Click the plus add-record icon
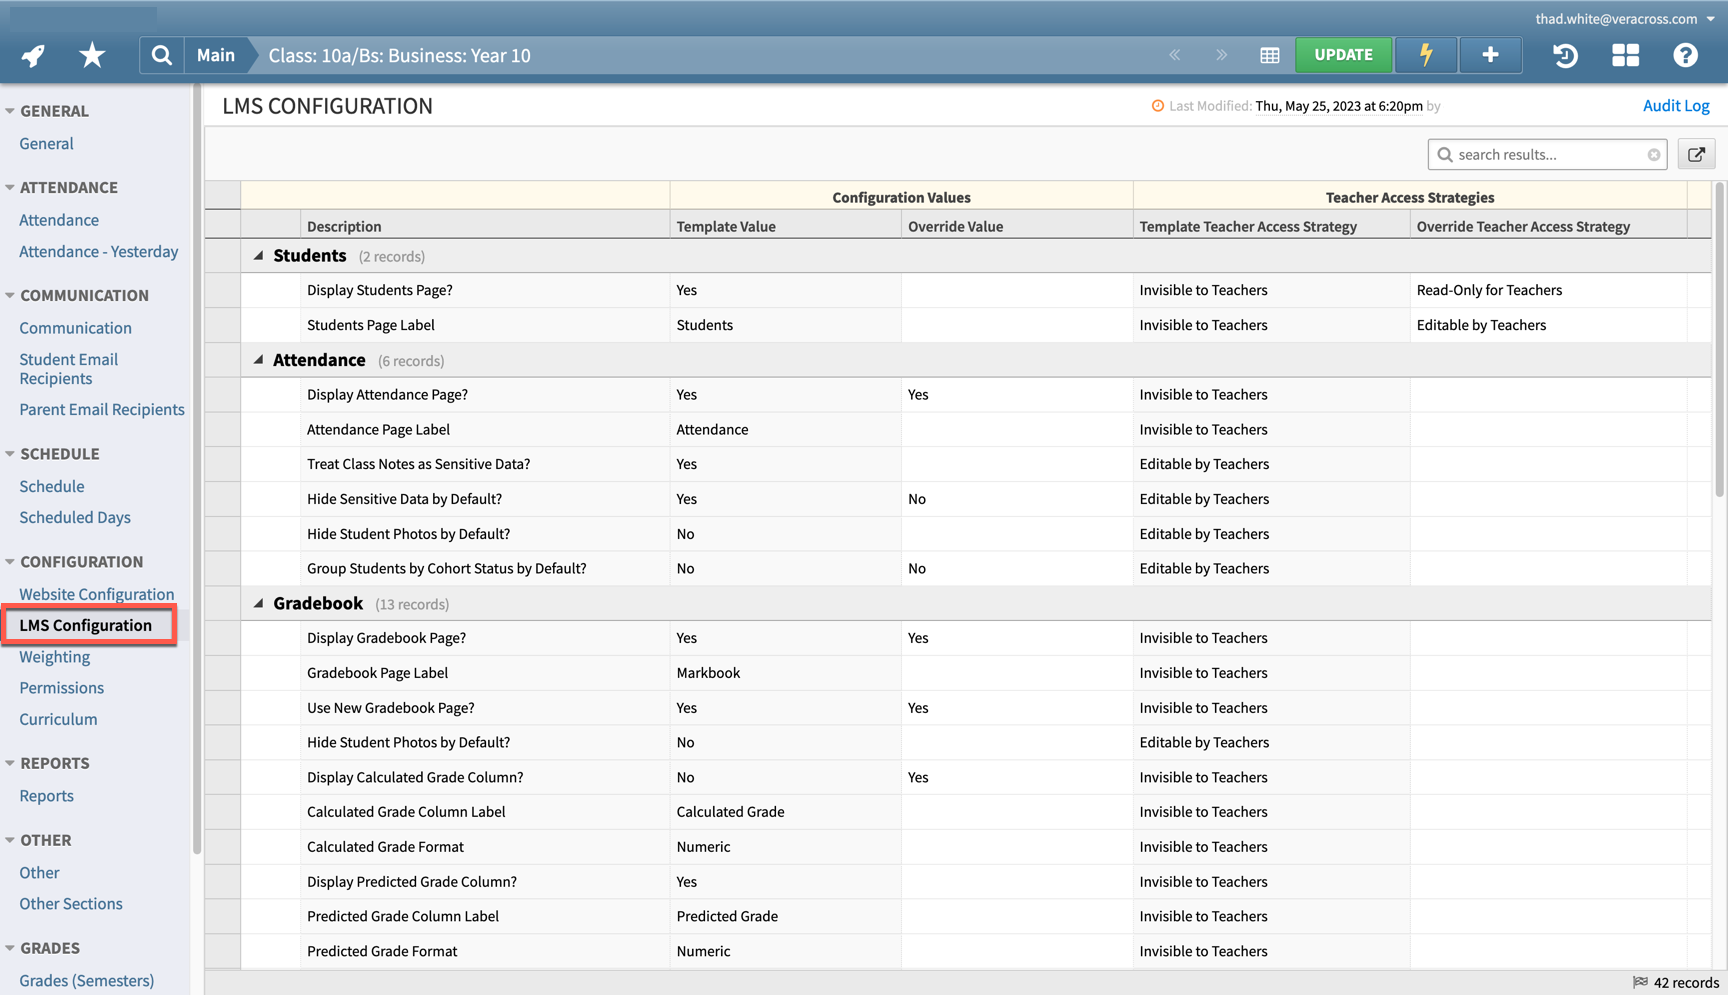 pos(1489,55)
